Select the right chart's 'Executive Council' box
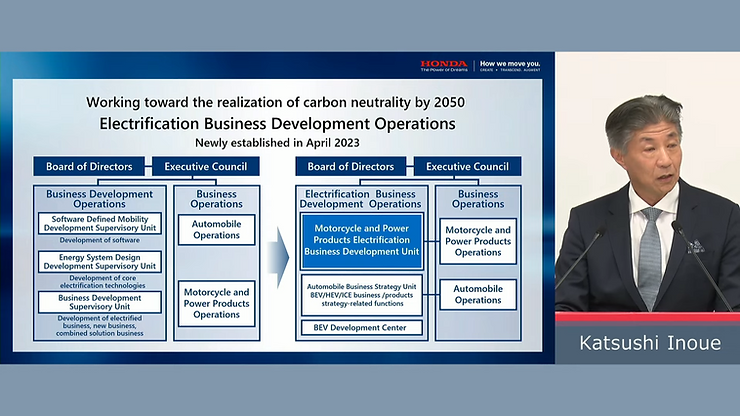This screenshot has width=740, height=416. click(467, 166)
